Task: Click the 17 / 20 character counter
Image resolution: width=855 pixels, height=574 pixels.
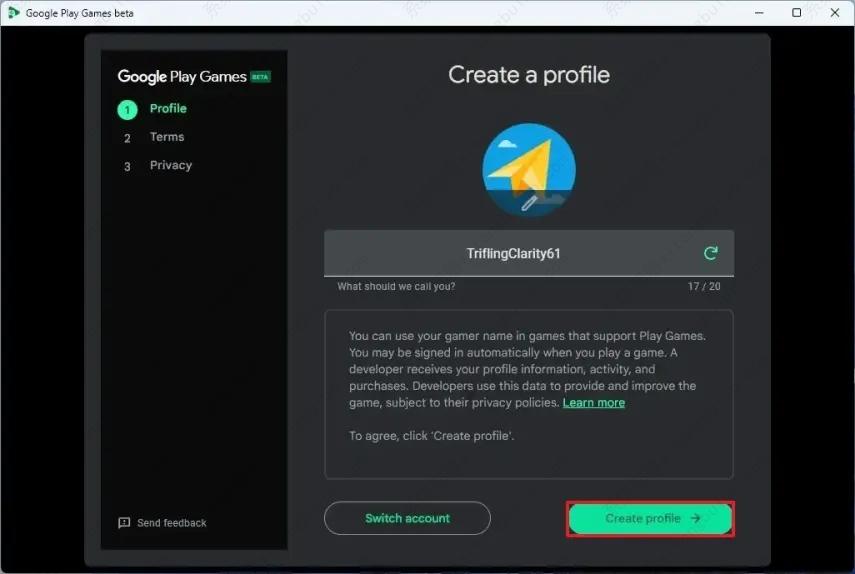Action: tap(703, 286)
